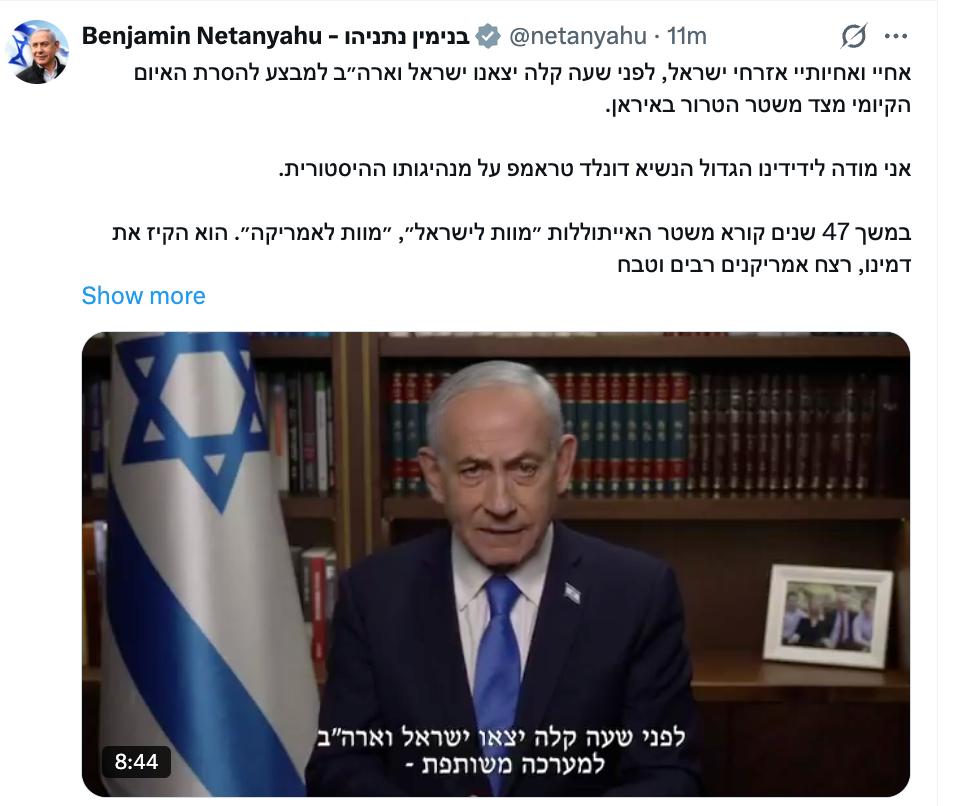Click the lapel pin on the suit
974x806 pixels.
point(572,592)
